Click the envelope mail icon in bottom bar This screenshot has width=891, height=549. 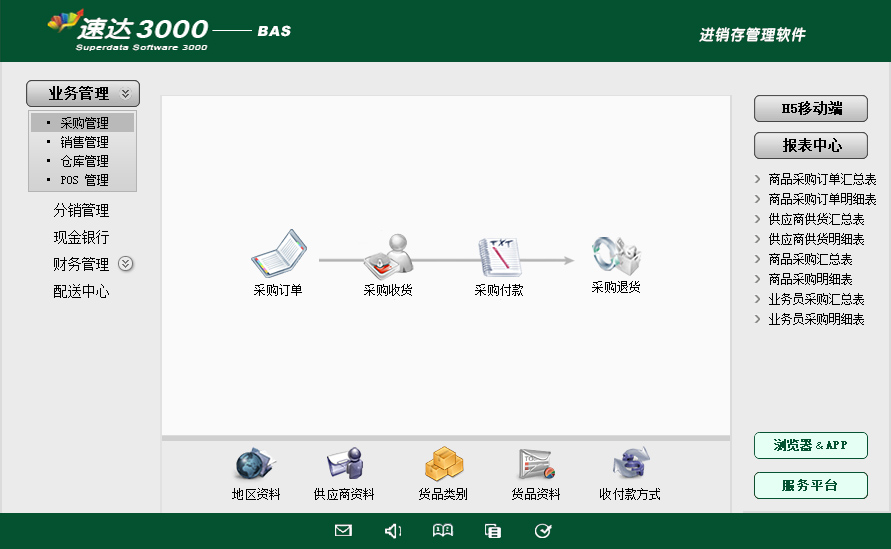343,531
